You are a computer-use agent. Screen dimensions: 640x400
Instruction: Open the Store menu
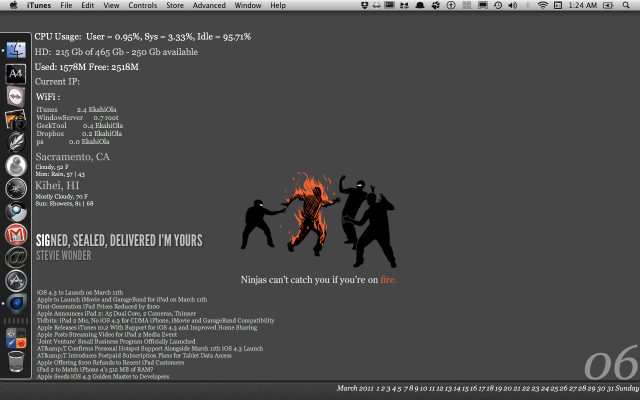[x=175, y=5]
